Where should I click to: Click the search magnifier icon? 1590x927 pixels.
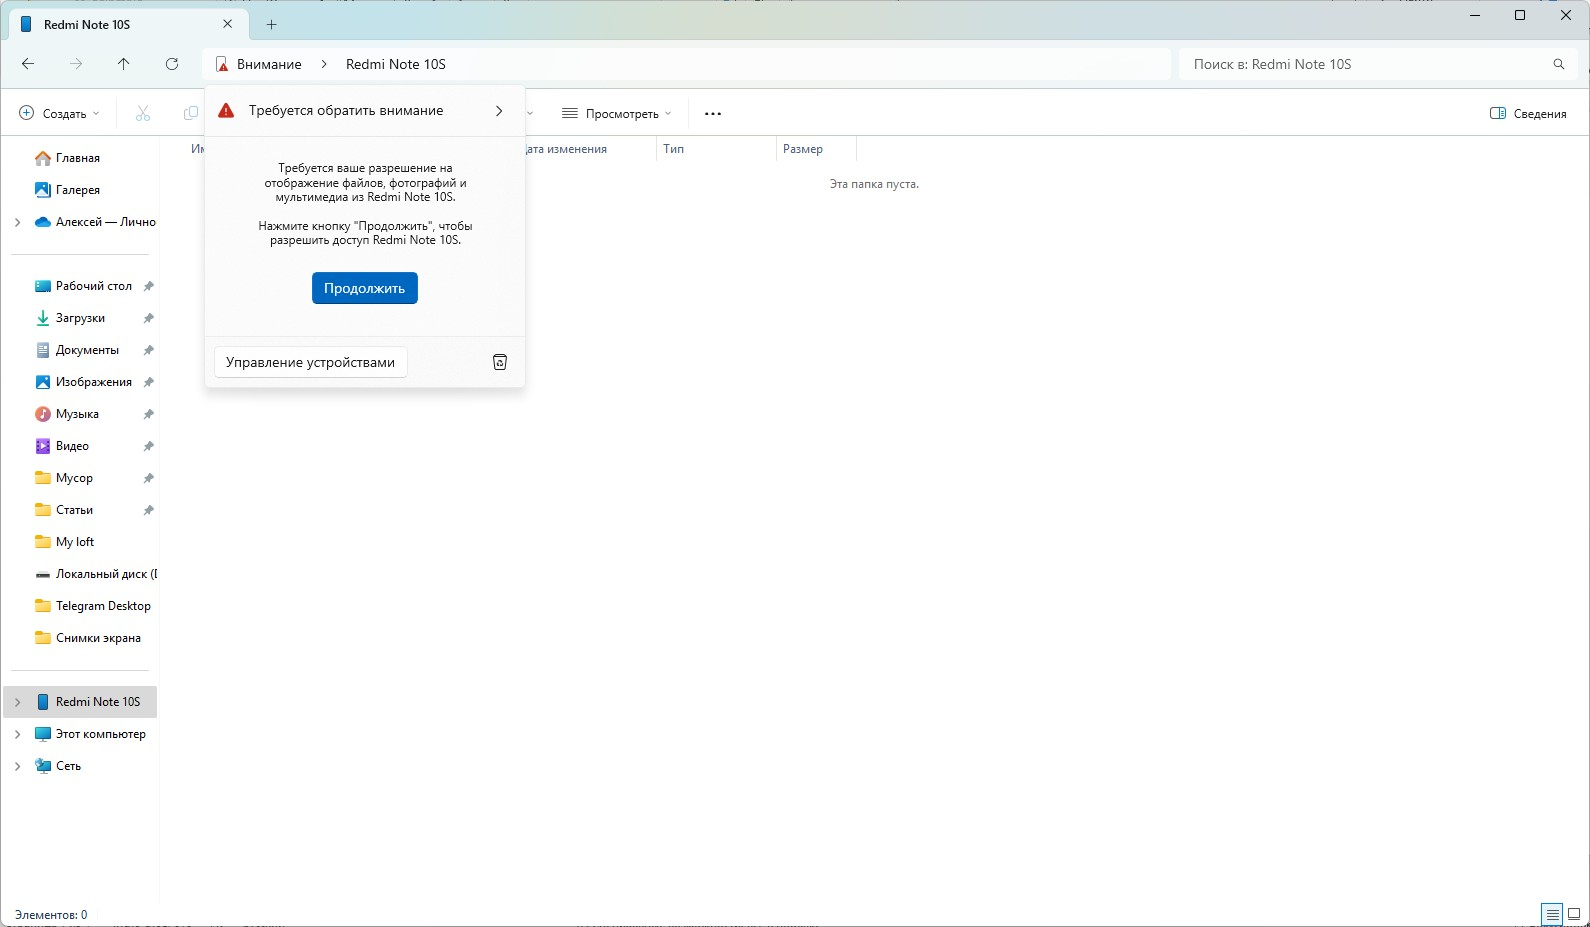pos(1558,64)
